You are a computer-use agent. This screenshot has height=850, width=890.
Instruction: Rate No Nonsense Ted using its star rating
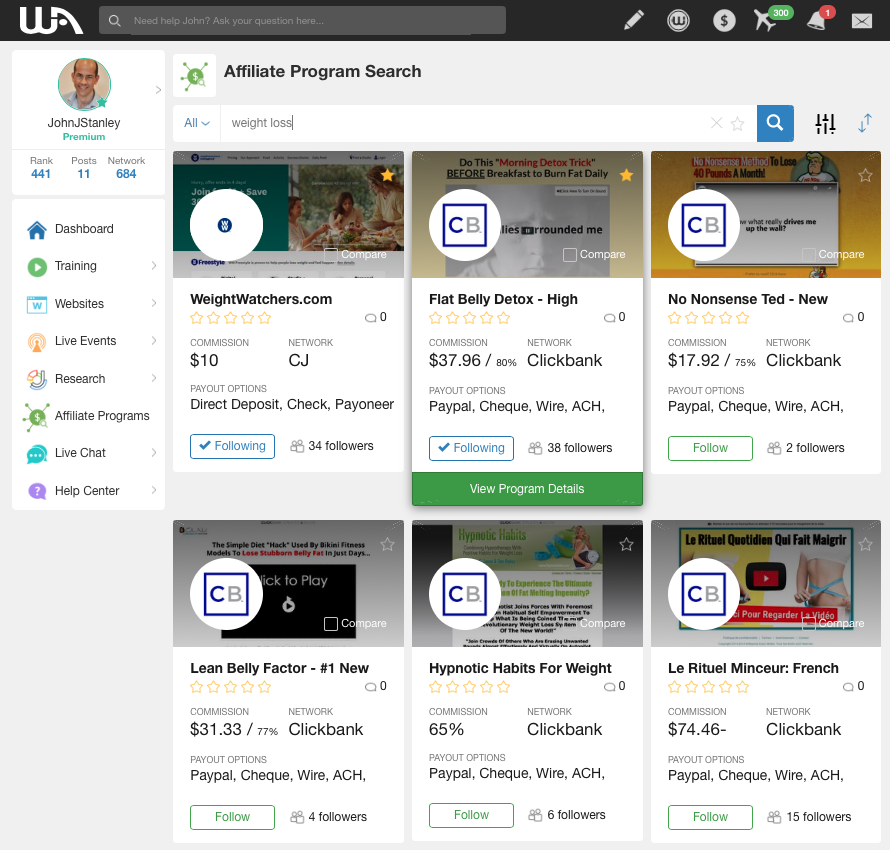pos(708,318)
